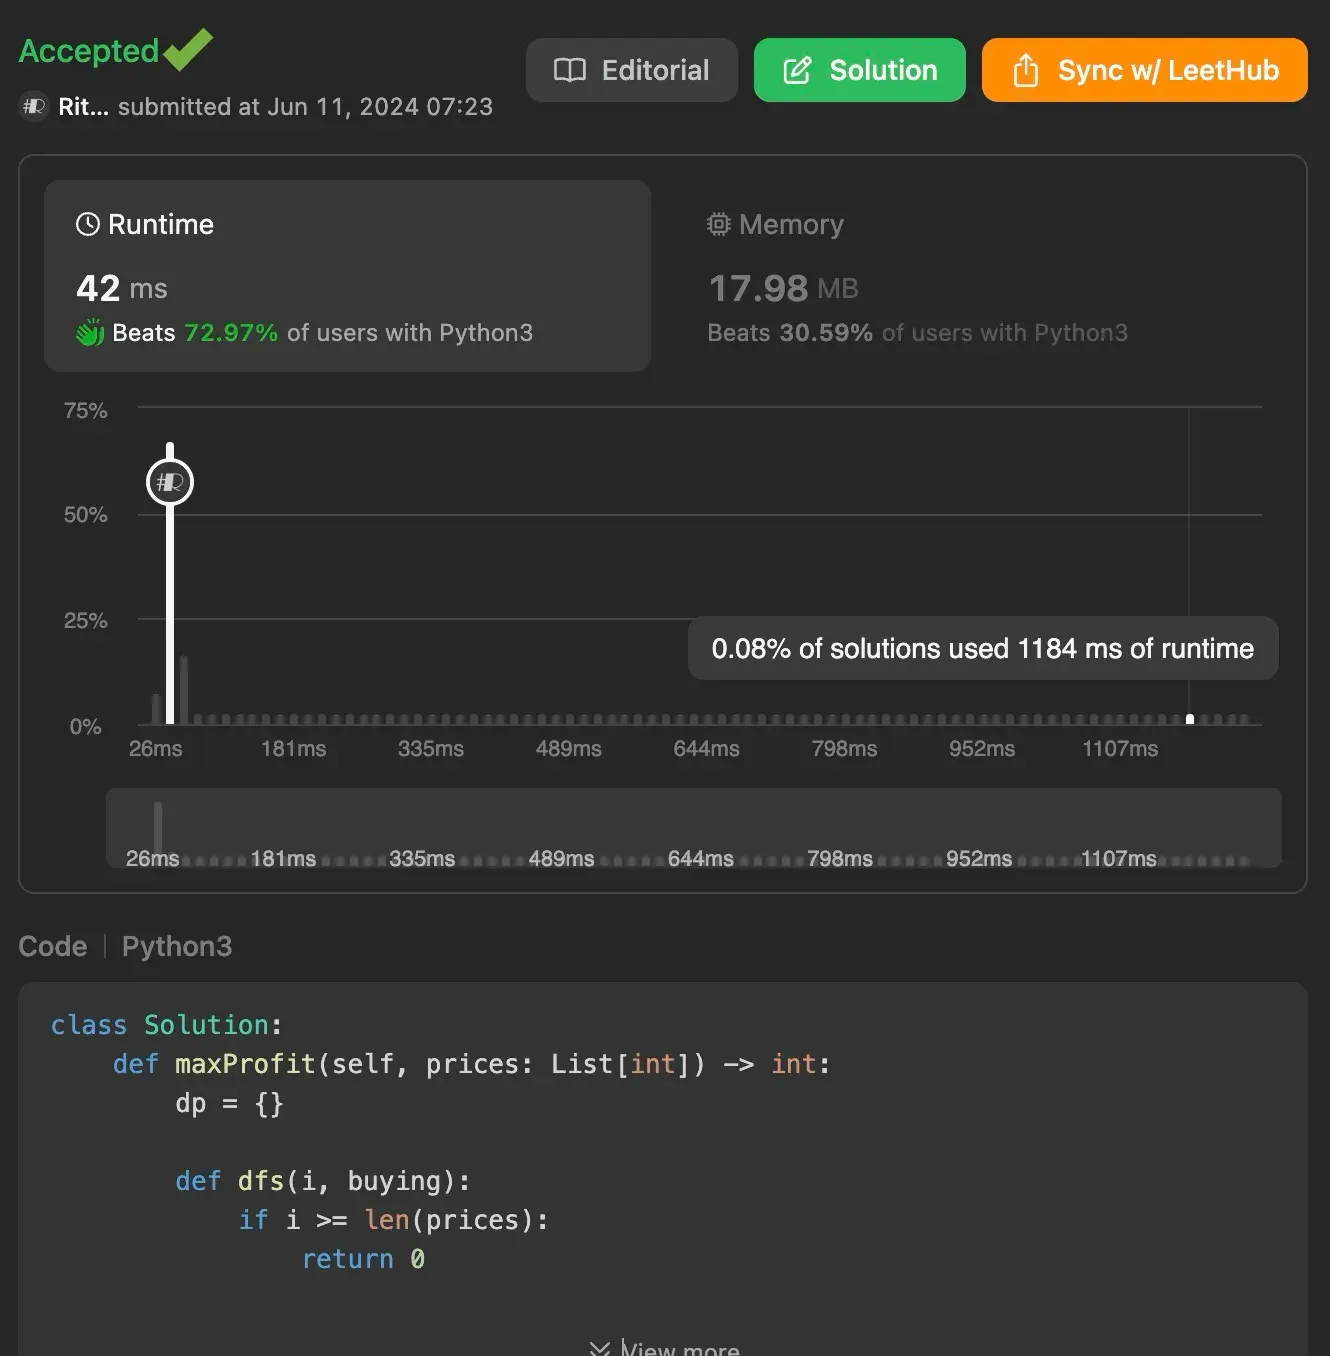Click the clock icon beside Runtime
The image size is (1330, 1356).
[x=87, y=224]
